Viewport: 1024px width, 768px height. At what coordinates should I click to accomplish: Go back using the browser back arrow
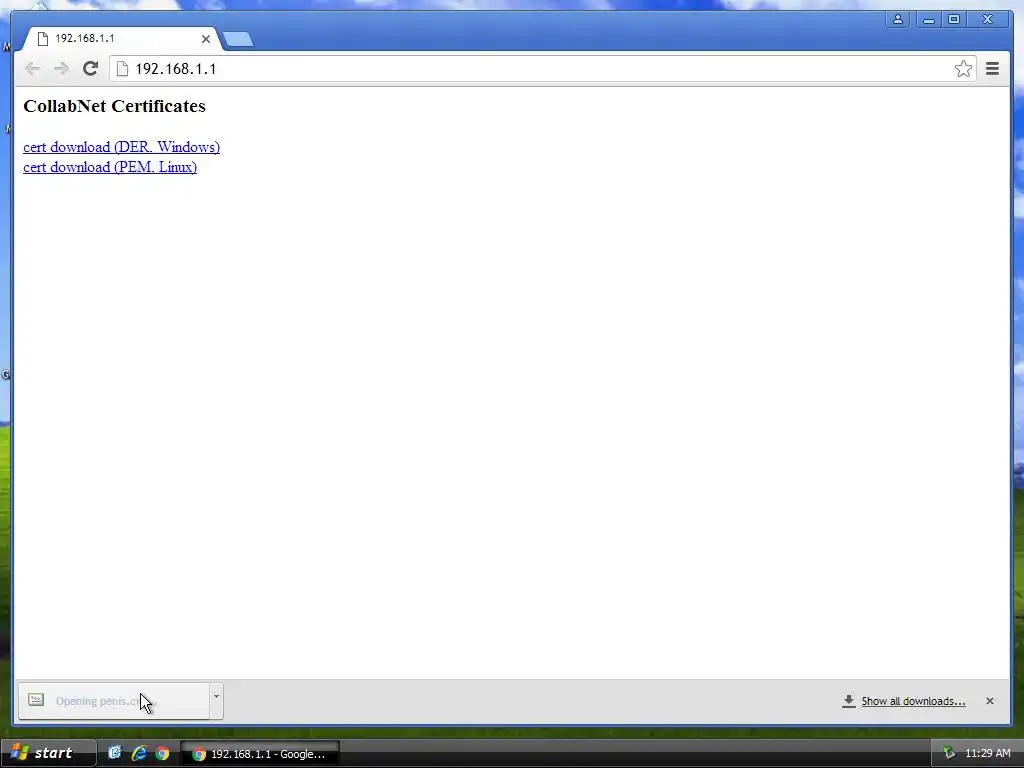(x=32, y=69)
